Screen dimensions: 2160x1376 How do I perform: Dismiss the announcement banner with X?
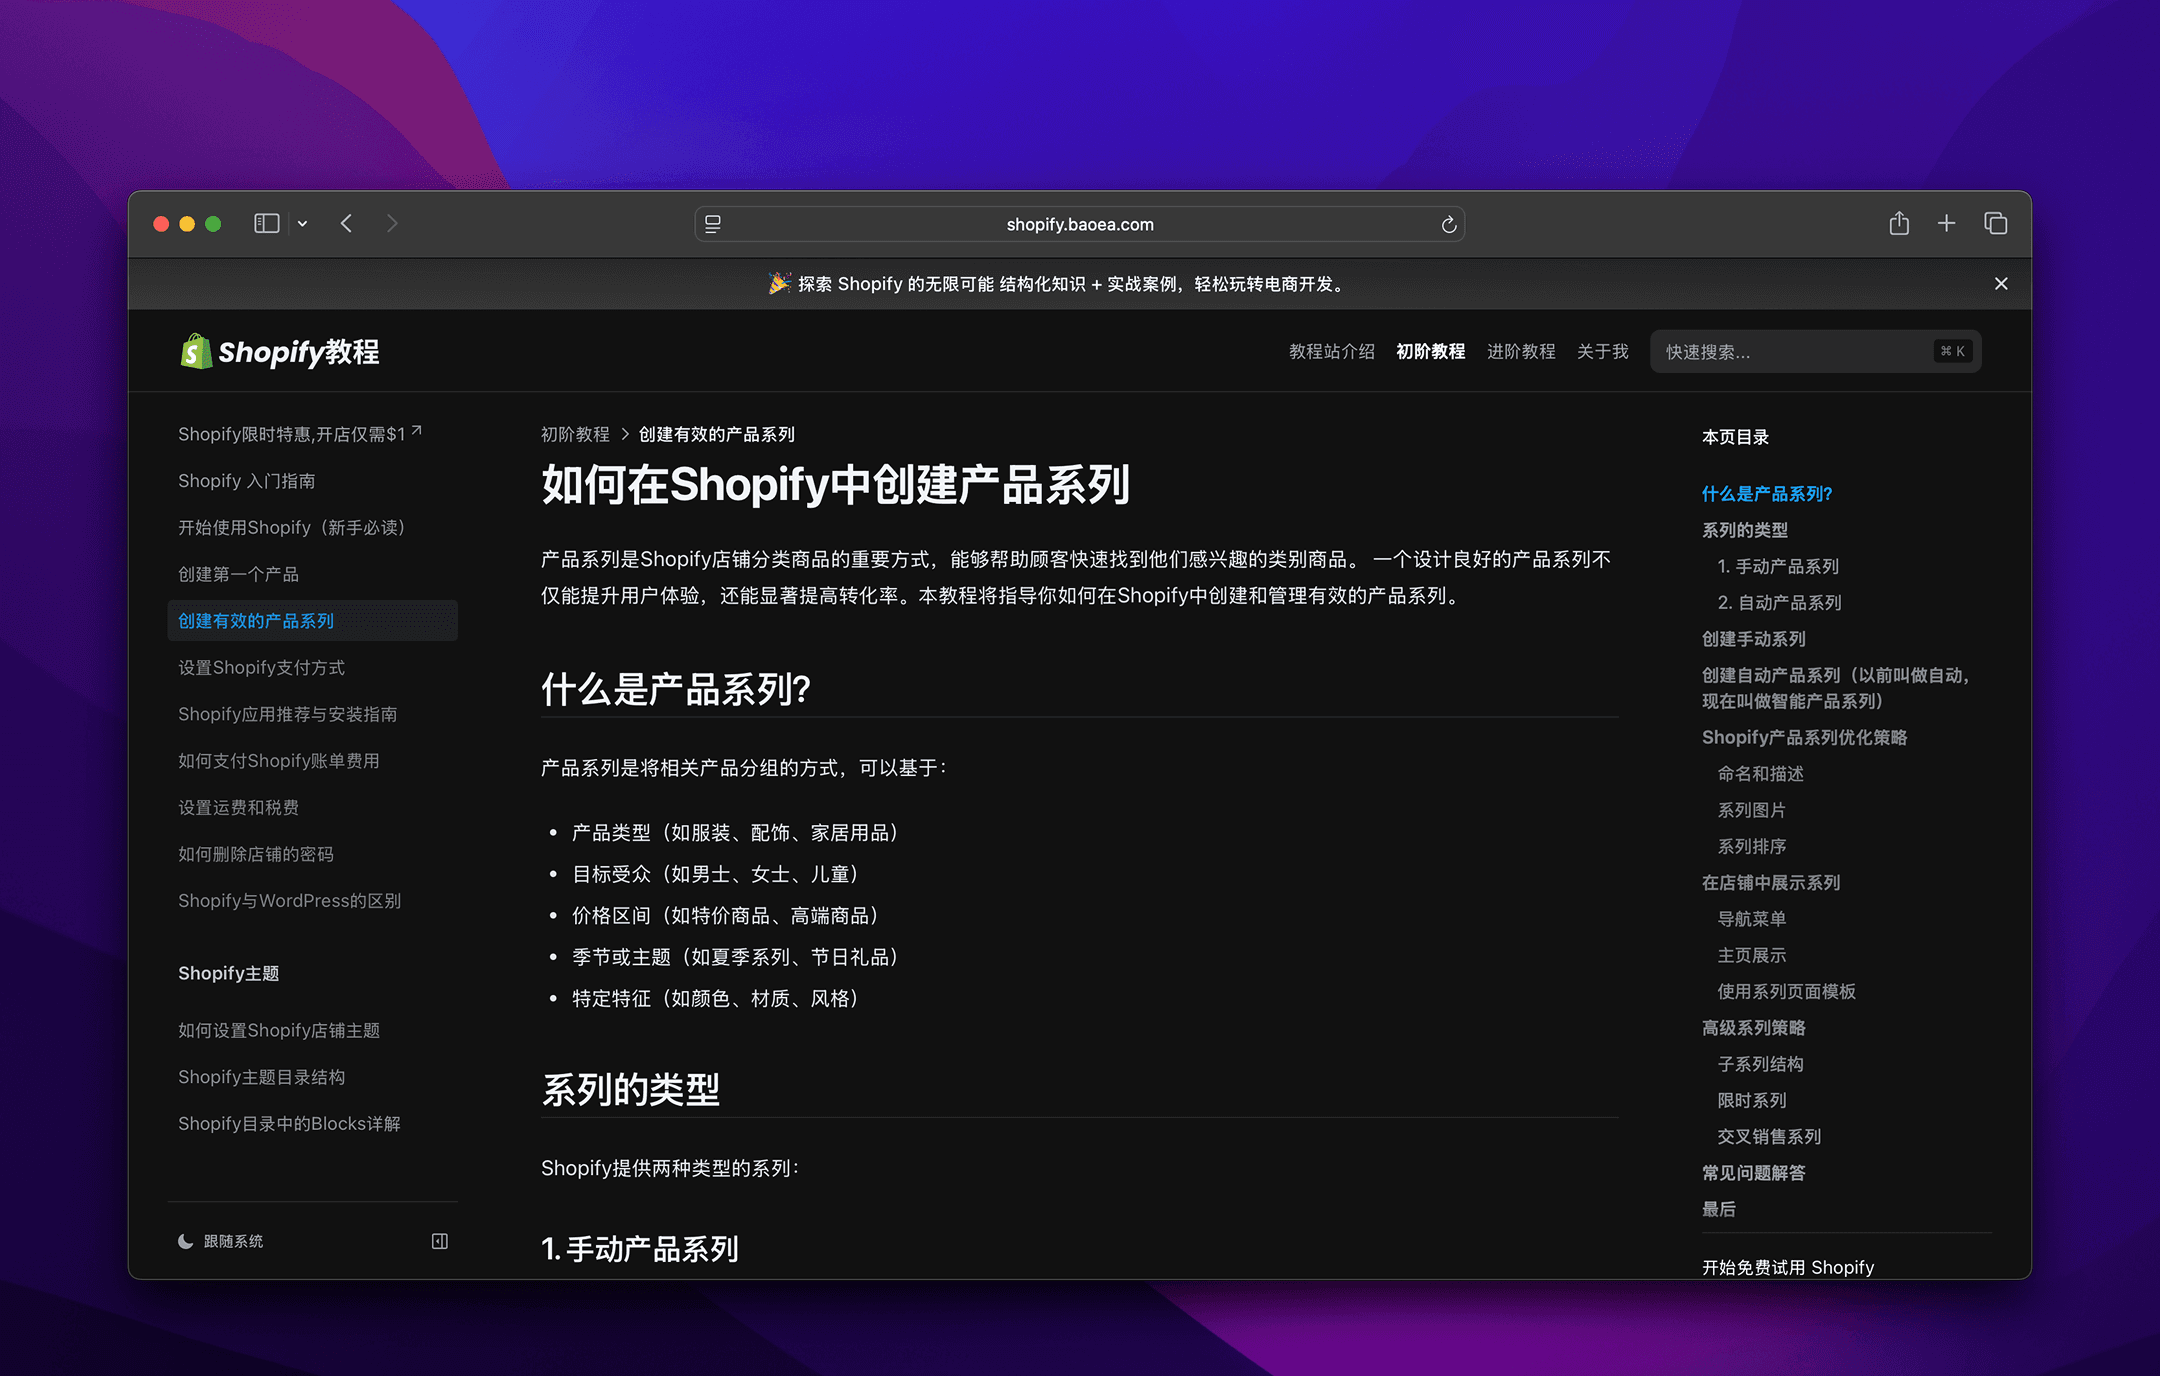click(x=2001, y=284)
